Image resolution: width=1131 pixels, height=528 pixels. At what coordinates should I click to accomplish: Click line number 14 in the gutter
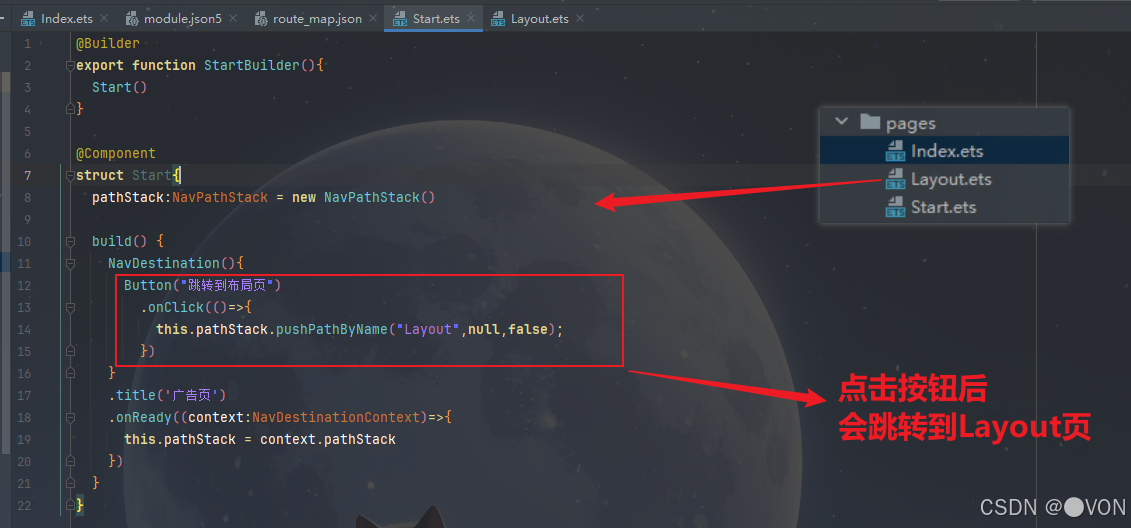point(24,330)
